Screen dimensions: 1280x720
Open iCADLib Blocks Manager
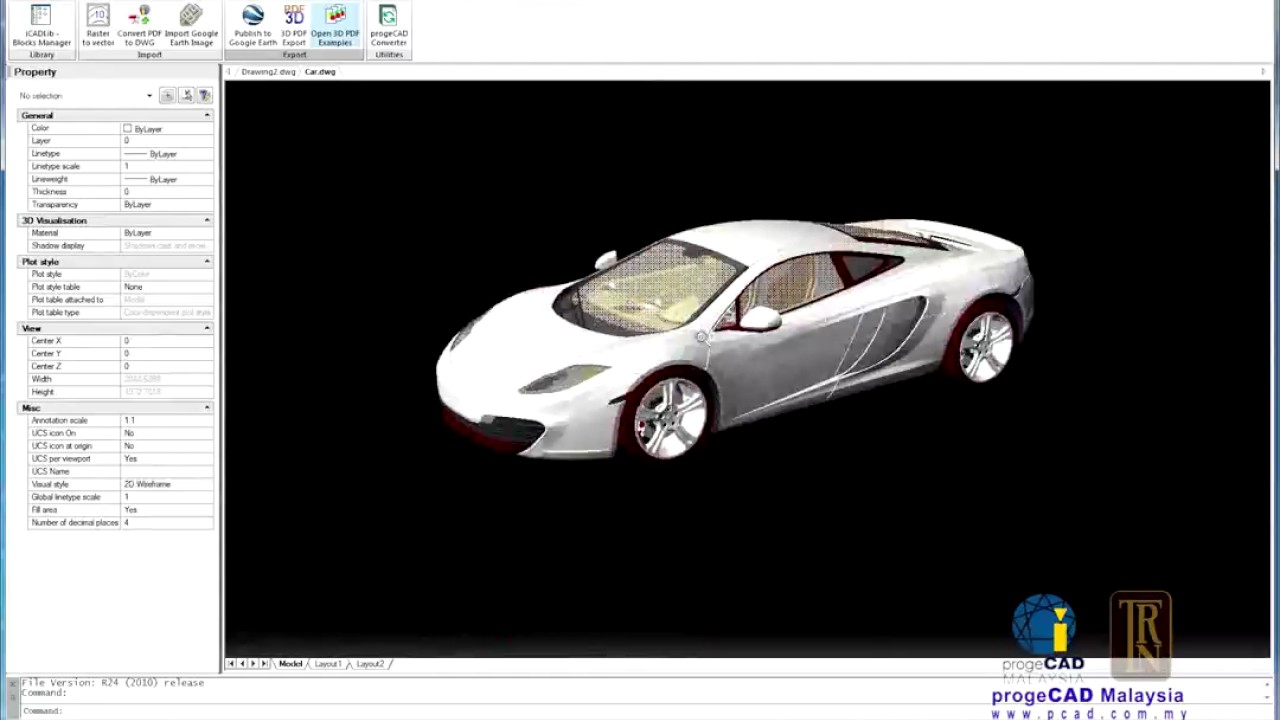point(41,25)
